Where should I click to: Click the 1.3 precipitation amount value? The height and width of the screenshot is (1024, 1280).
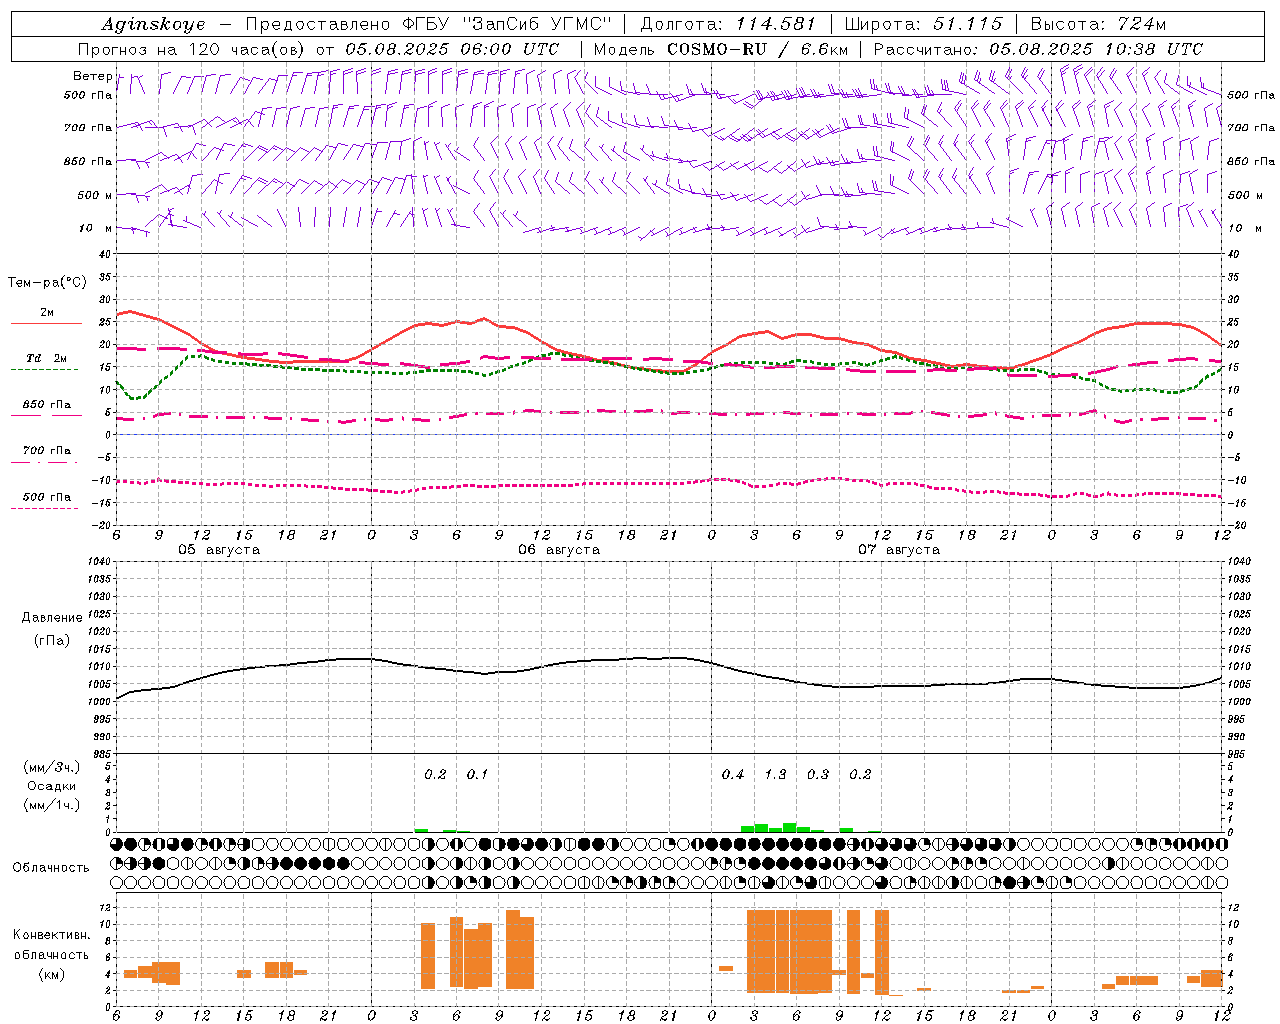[775, 775]
